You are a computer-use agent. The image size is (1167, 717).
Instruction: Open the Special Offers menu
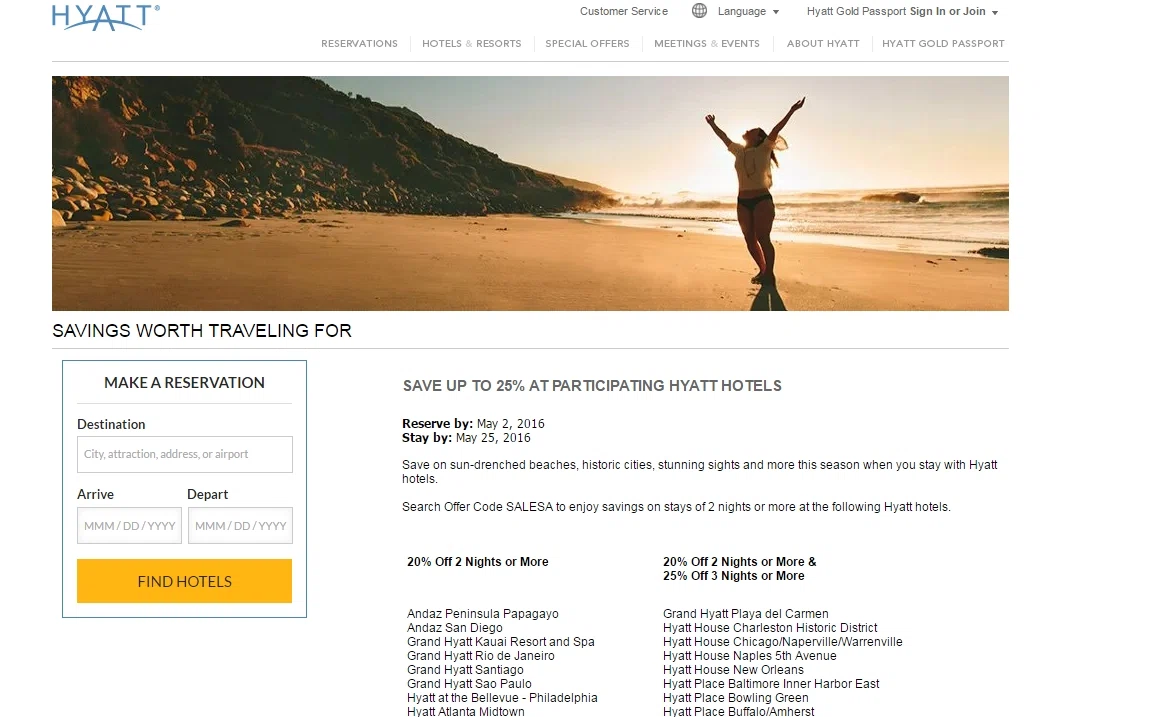pos(587,43)
